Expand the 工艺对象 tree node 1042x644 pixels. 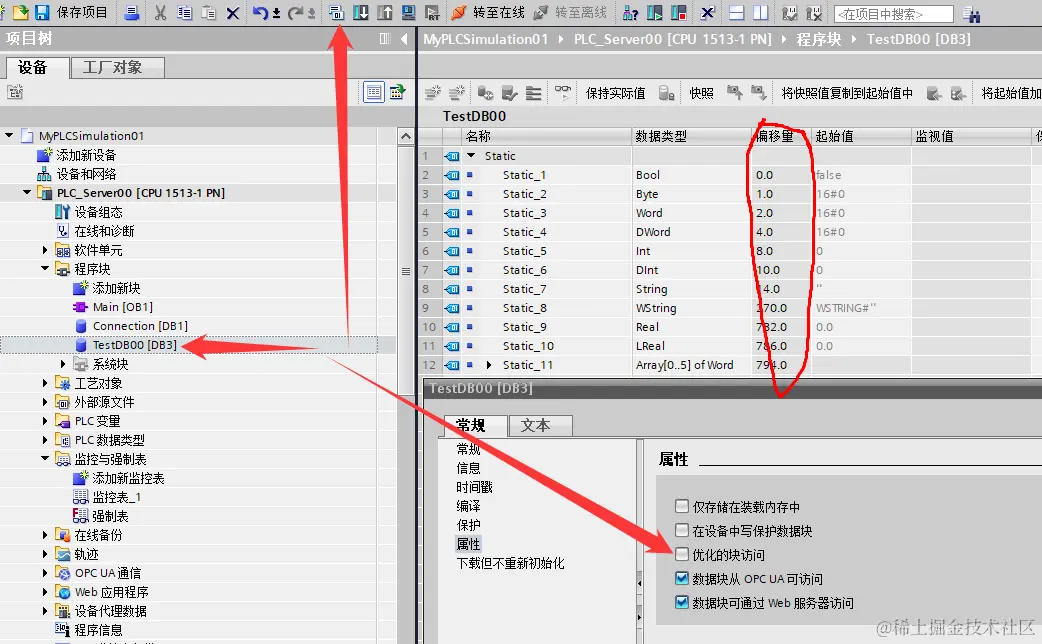pos(45,383)
